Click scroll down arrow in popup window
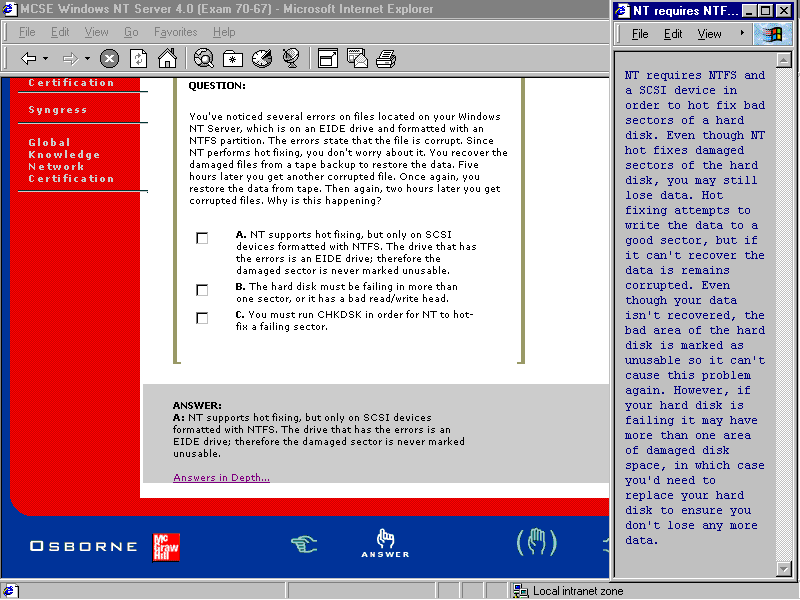The height and width of the screenshot is (600, 800). 784,569
